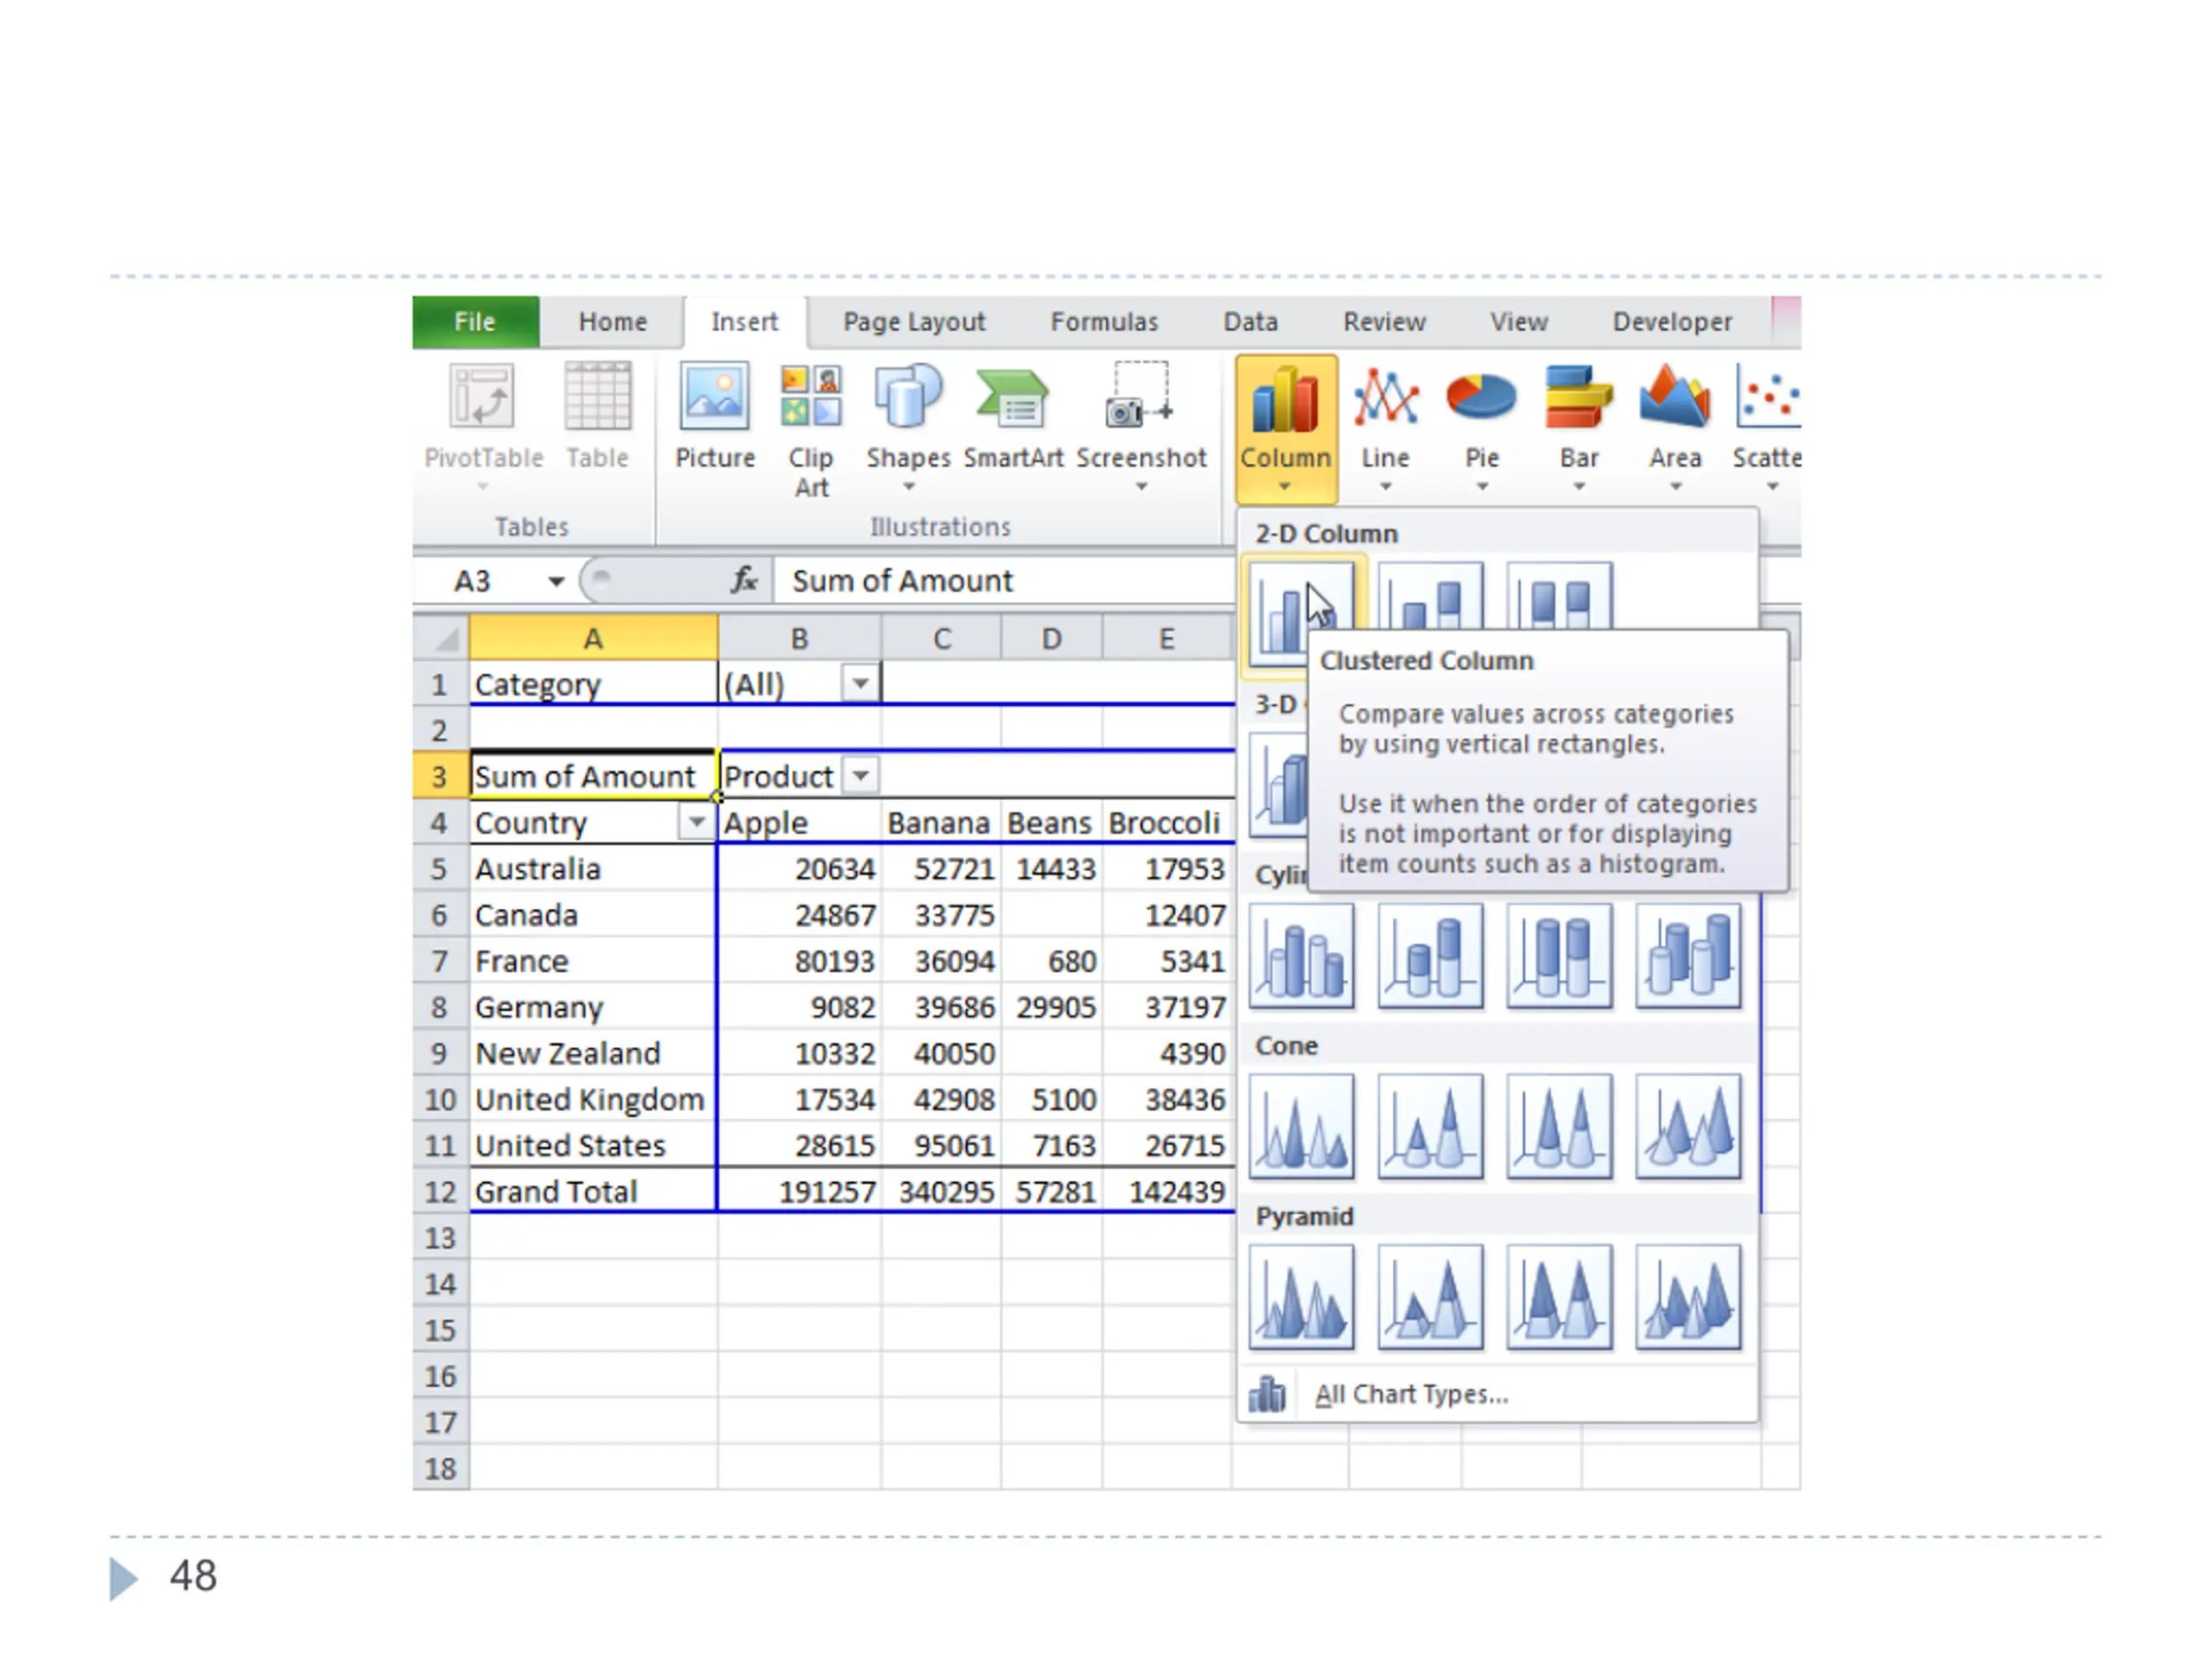Select the Clustered Pyramid chart
The width and height of the screenshot is (2212, 1659).
pos(1301,1297)
